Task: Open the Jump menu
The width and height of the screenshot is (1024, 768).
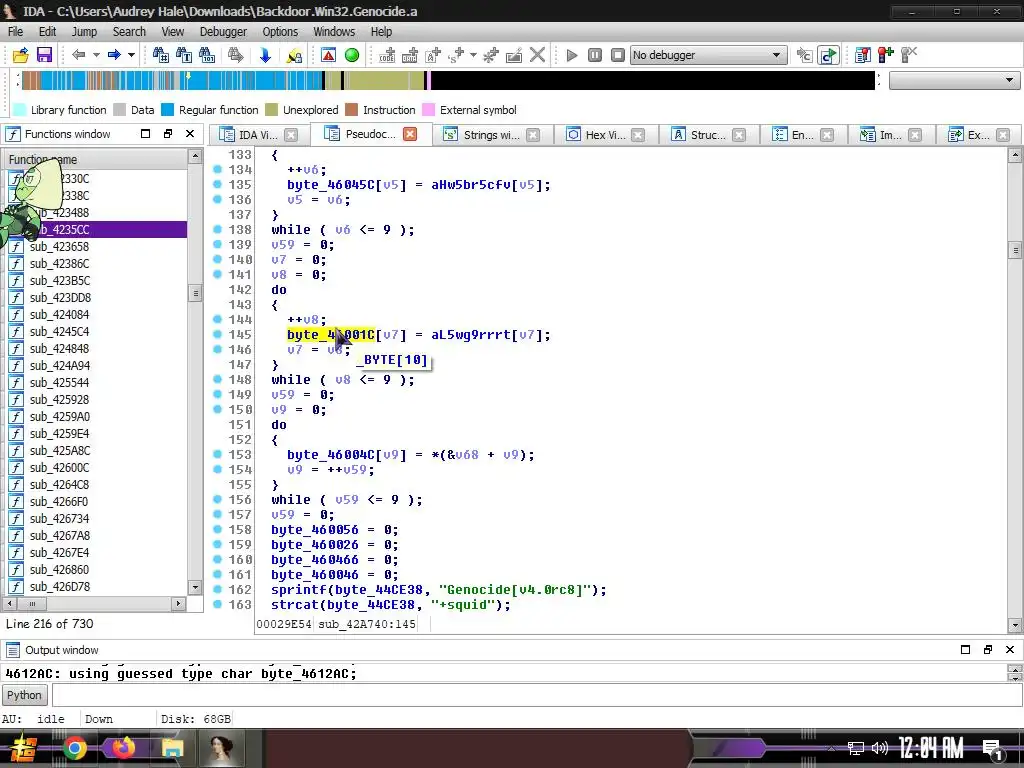Action: pyautogui.click(x=84, y=31)
